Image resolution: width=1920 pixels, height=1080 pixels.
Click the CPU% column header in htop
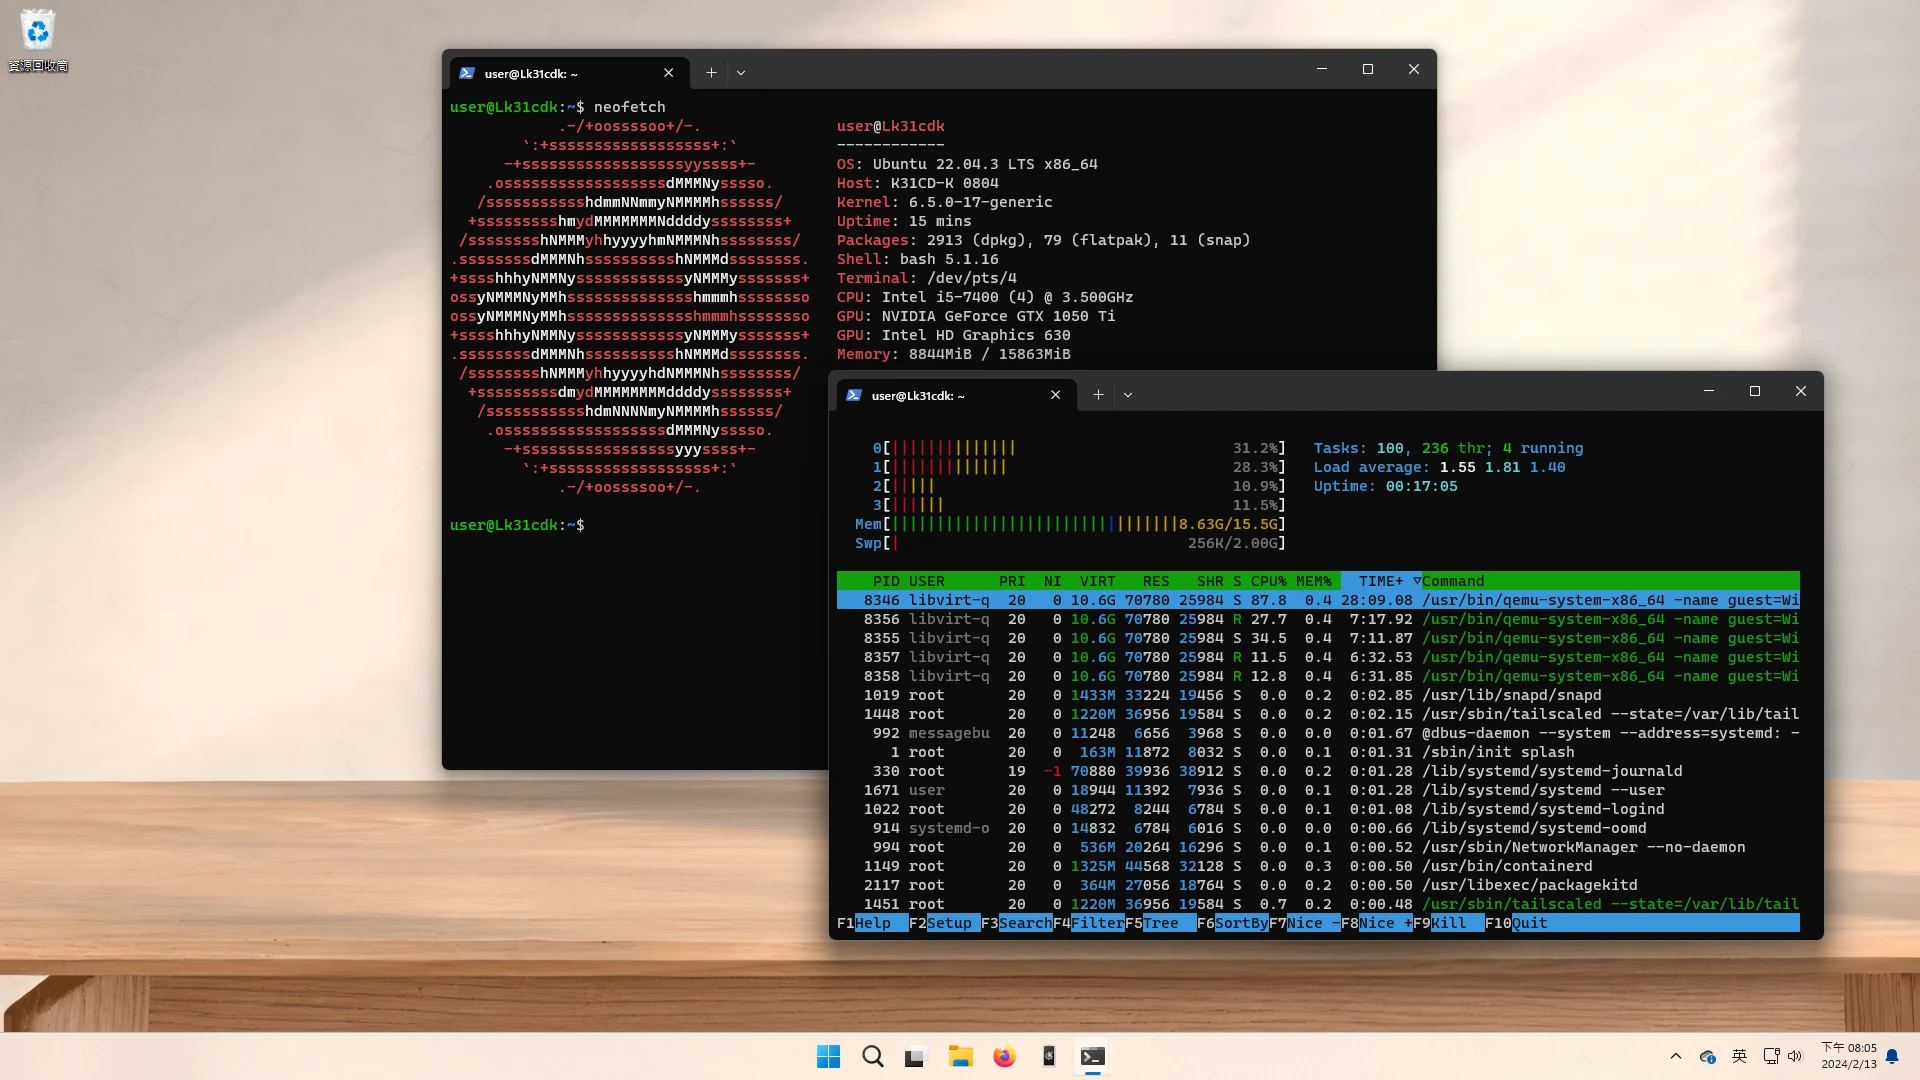point(1268,581)
